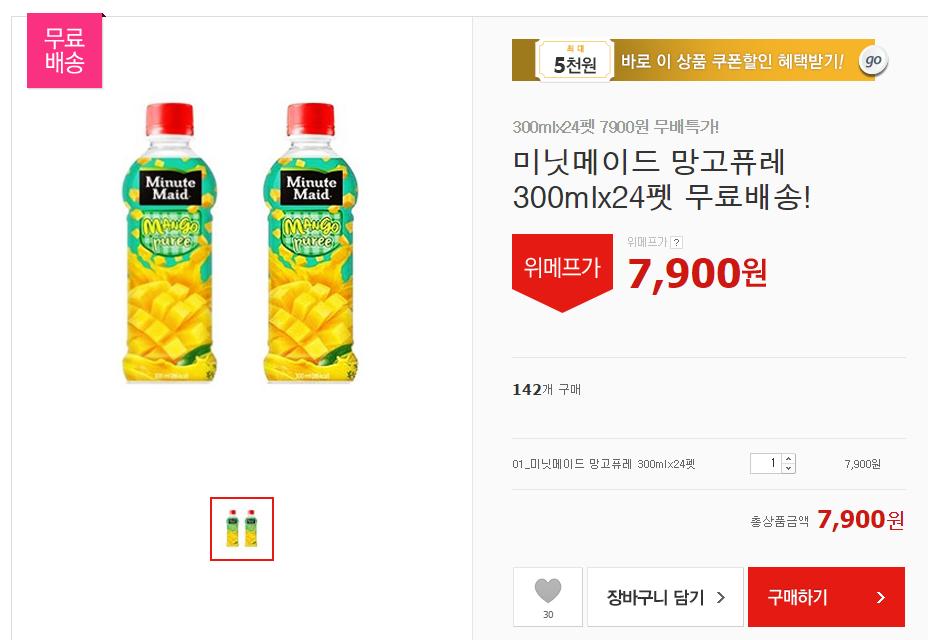Click the 미닛메이드 망고퓨레 product title
Viewport: 928px width, 640px height.
661,179
